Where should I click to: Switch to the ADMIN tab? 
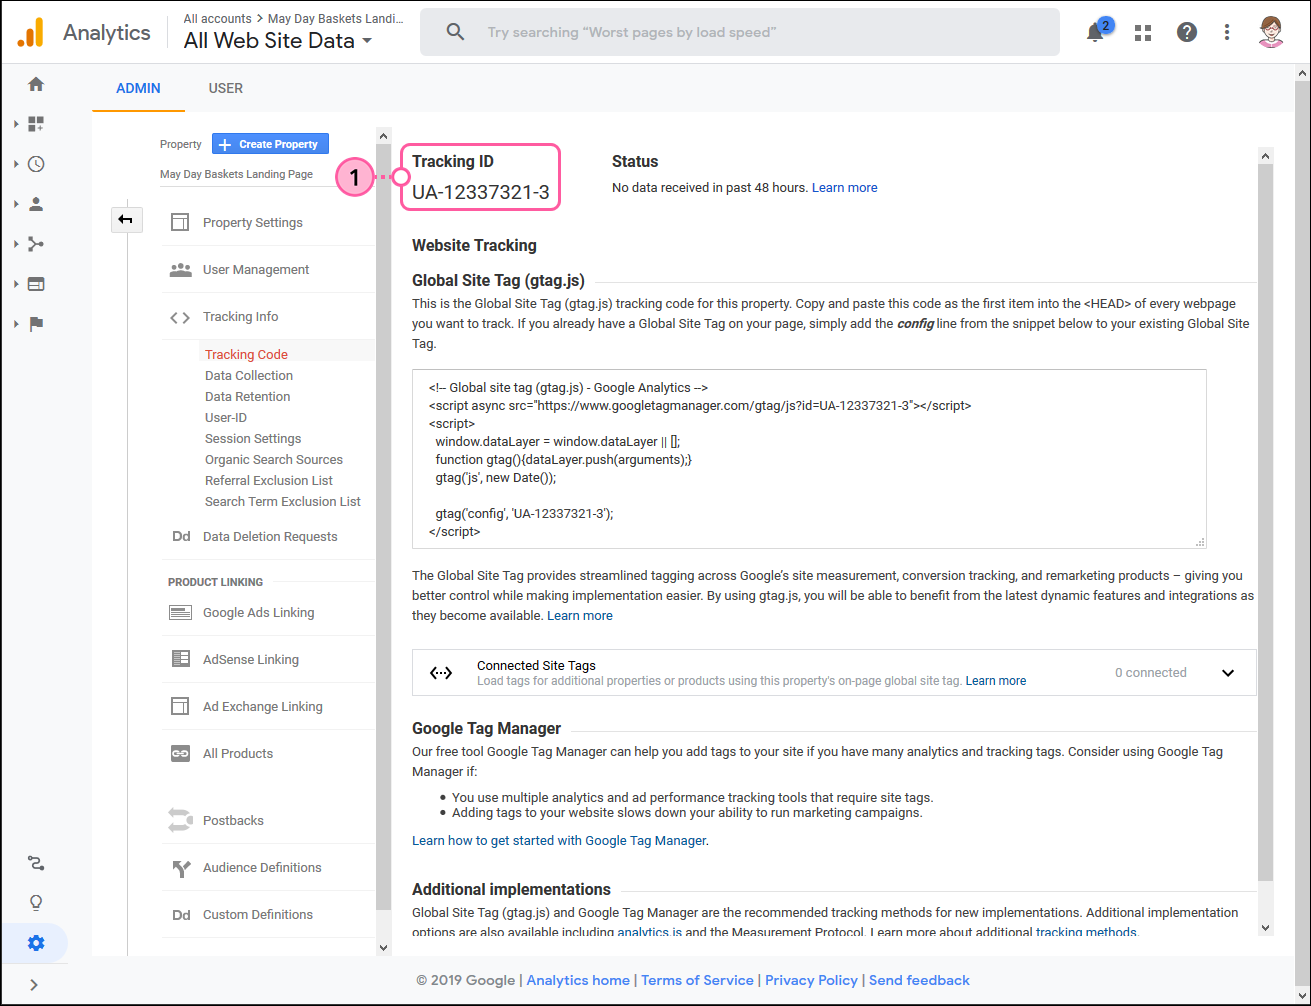click(x=138, y=88)
